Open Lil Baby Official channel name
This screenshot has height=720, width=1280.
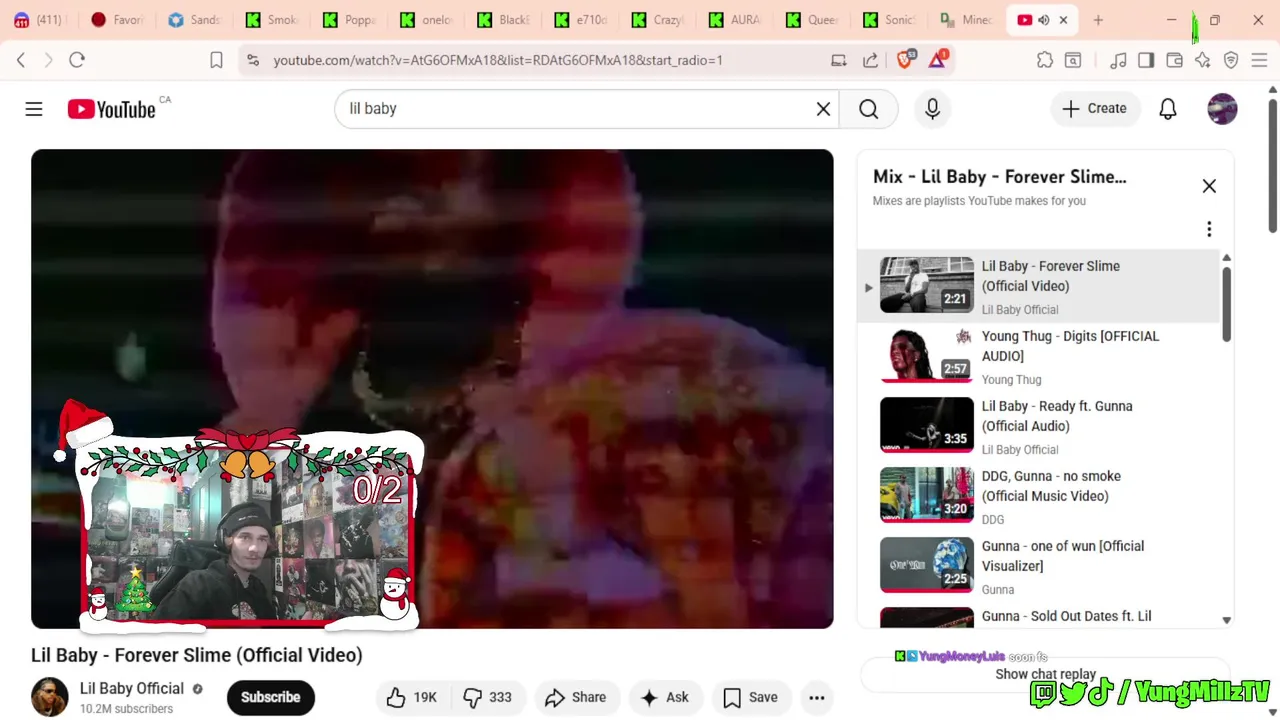[132, 689]
